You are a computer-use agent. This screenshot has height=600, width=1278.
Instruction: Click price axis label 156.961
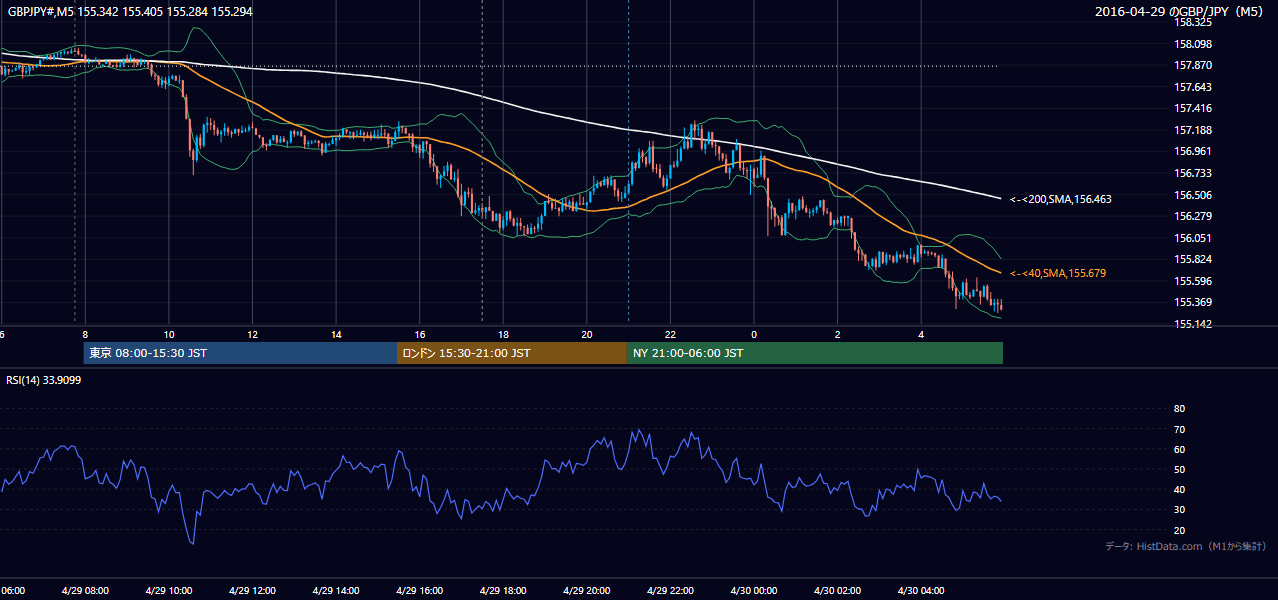1194,152
